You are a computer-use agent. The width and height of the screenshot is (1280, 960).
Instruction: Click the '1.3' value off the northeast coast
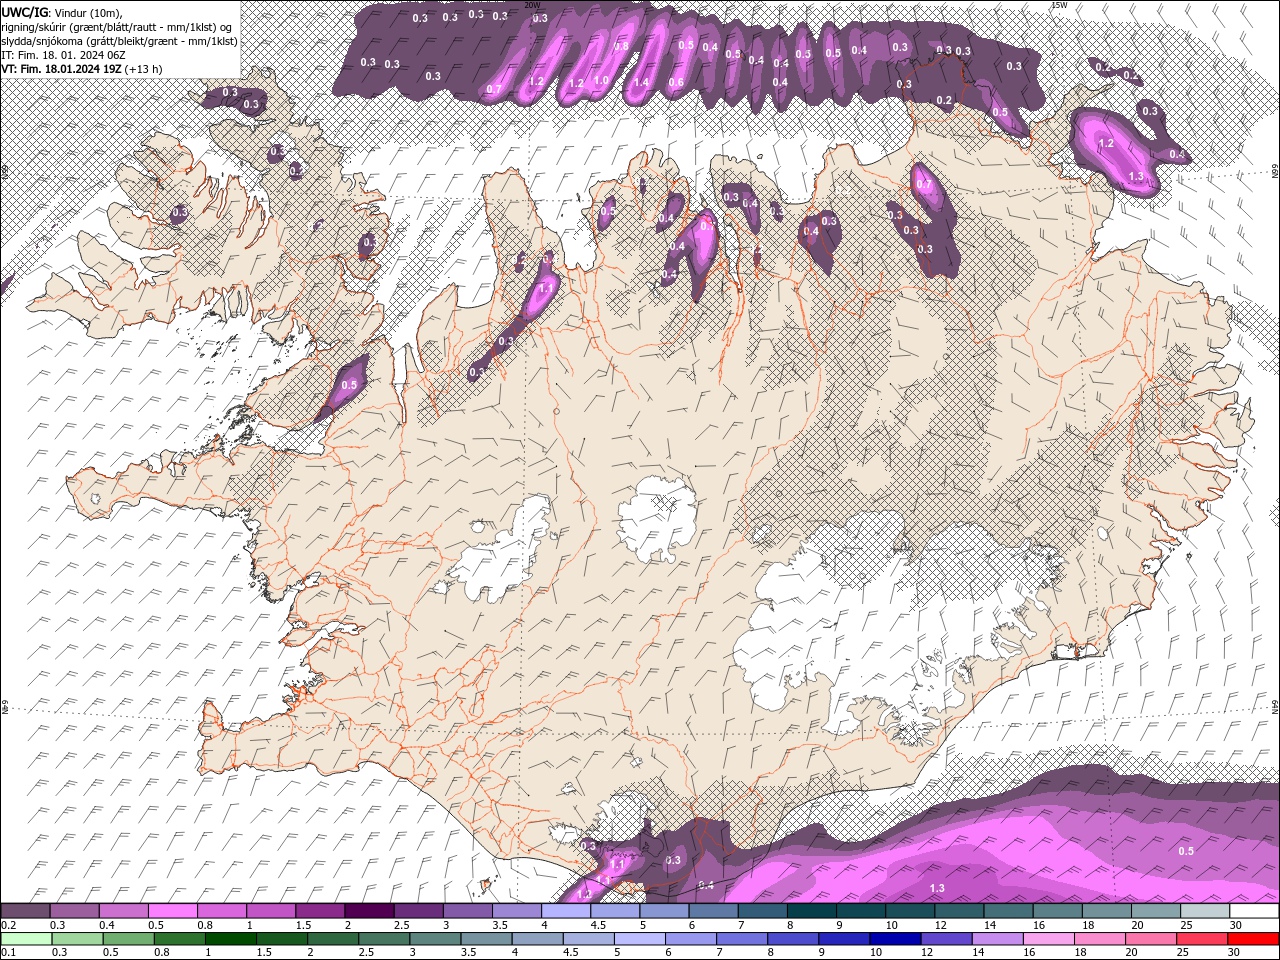click(x=1136, y=176)
